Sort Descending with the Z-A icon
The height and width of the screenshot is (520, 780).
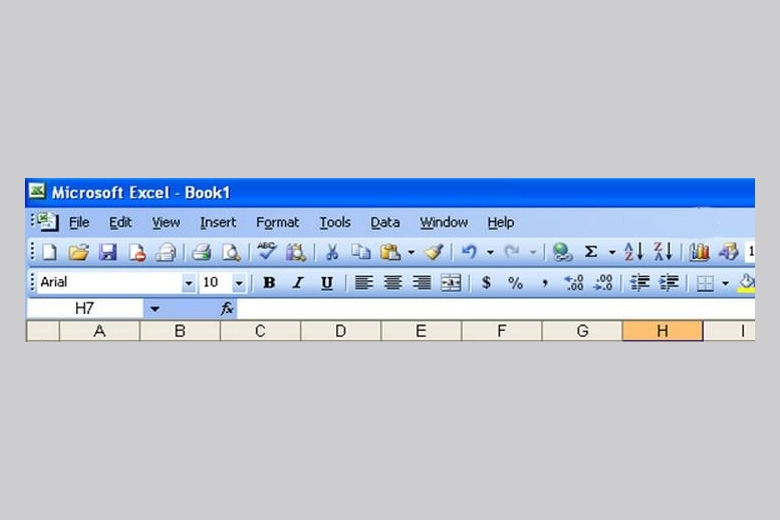point(663,252)
